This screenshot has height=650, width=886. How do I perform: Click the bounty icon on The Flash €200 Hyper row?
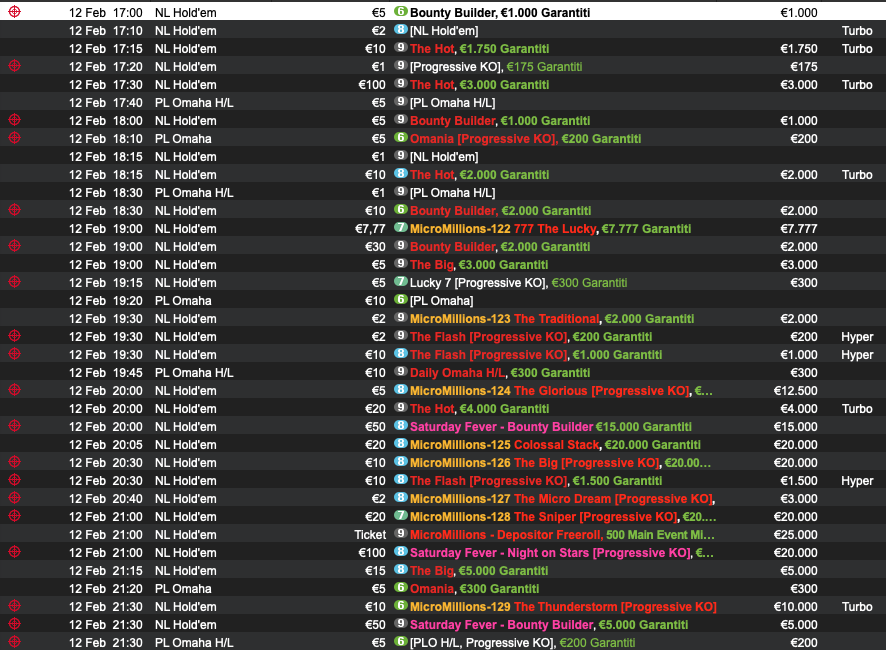pos(15,336)
